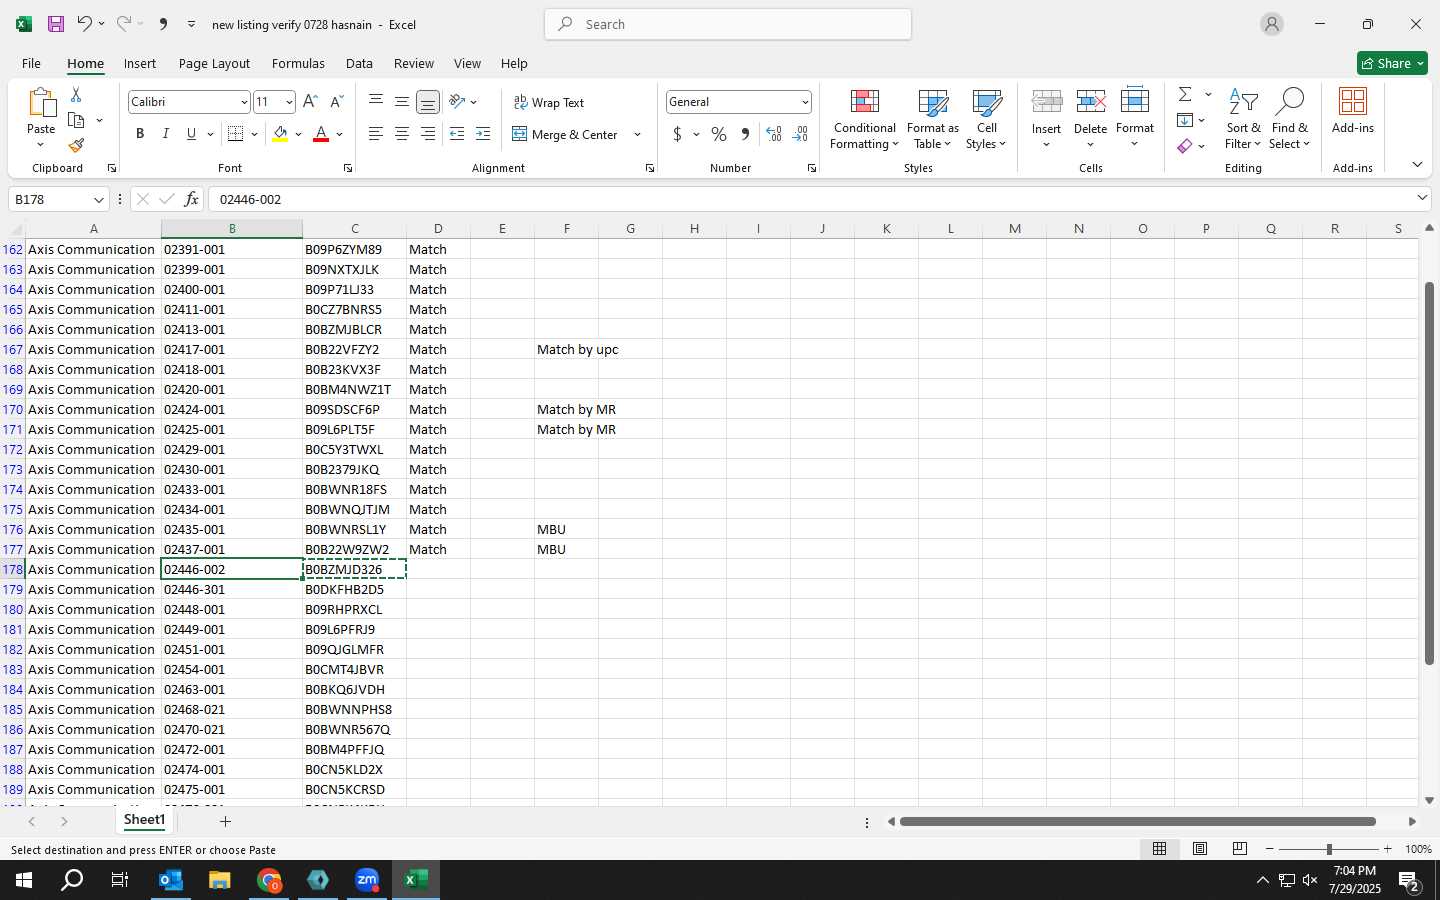The image size is (1440, 900).
Task: Switch to the Review tab
Action: [x=413, y=63]
